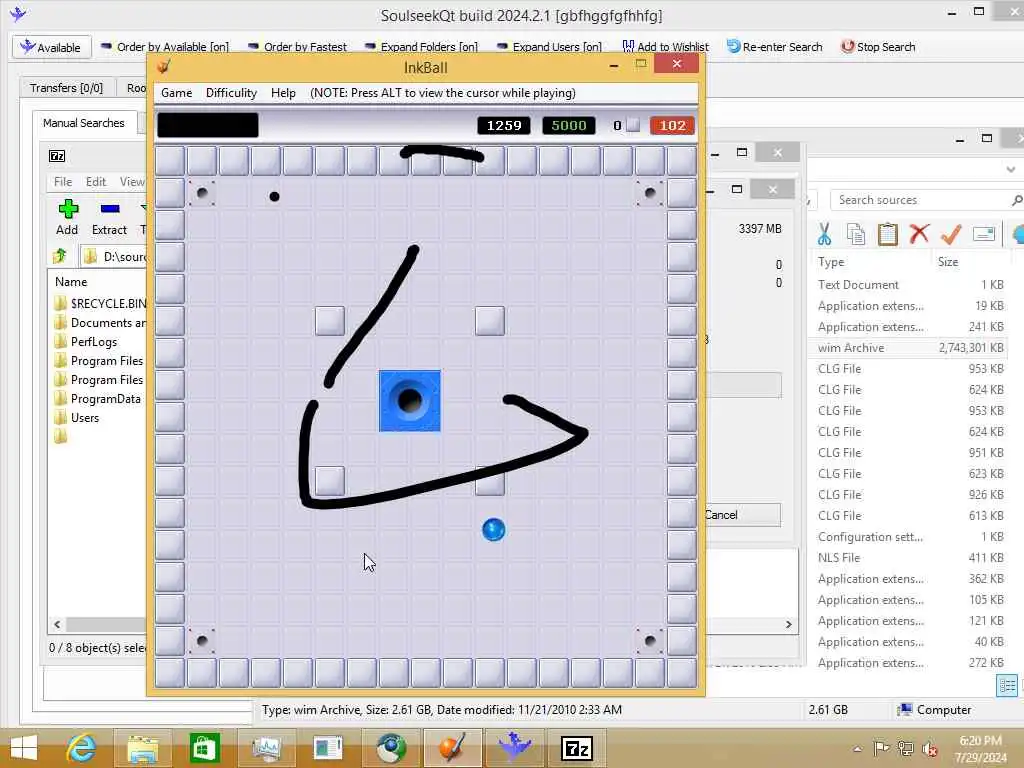Click the 5000 score display in InkBall
The width and height of the screenshot is (1024, 768).
pos(569,125)
